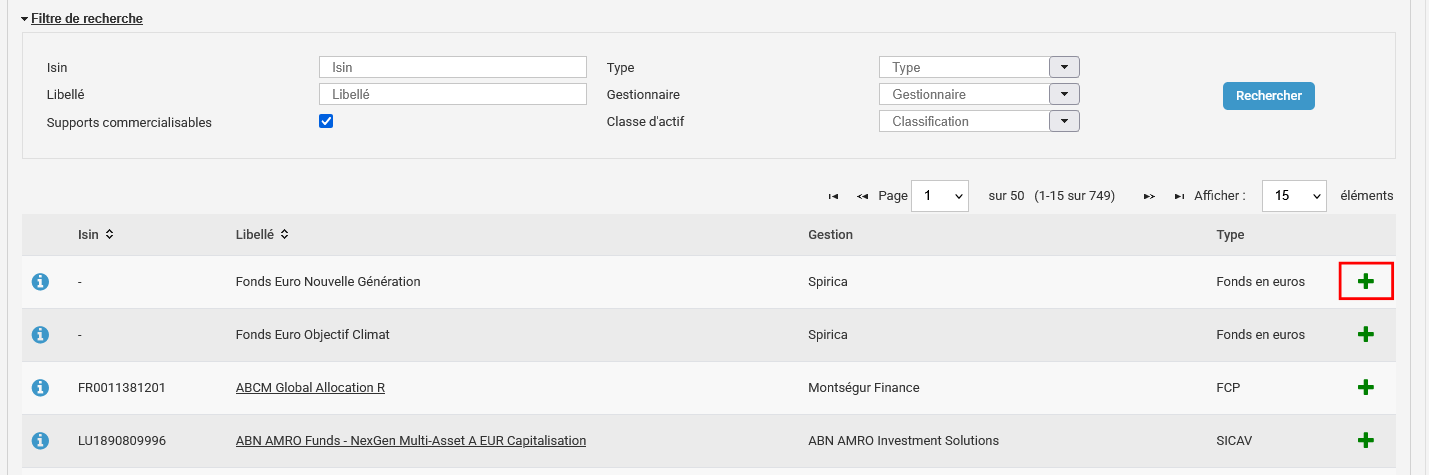Open the page number selector
This screenshot has height=475, width=1429.
pyautogui.click(x=939, y=196)
